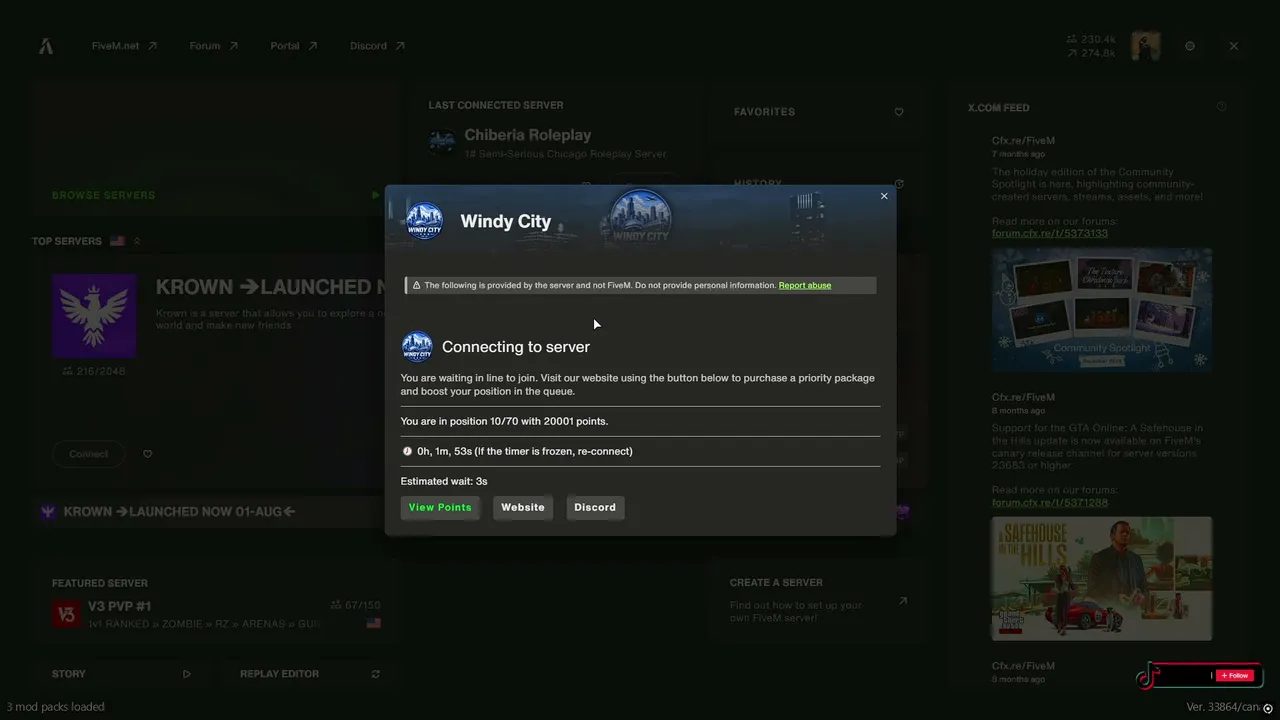This screenshot has height=720, width=1280.
Task: Click the Windy City logo in the dialog header
Action: coord(424,221)
